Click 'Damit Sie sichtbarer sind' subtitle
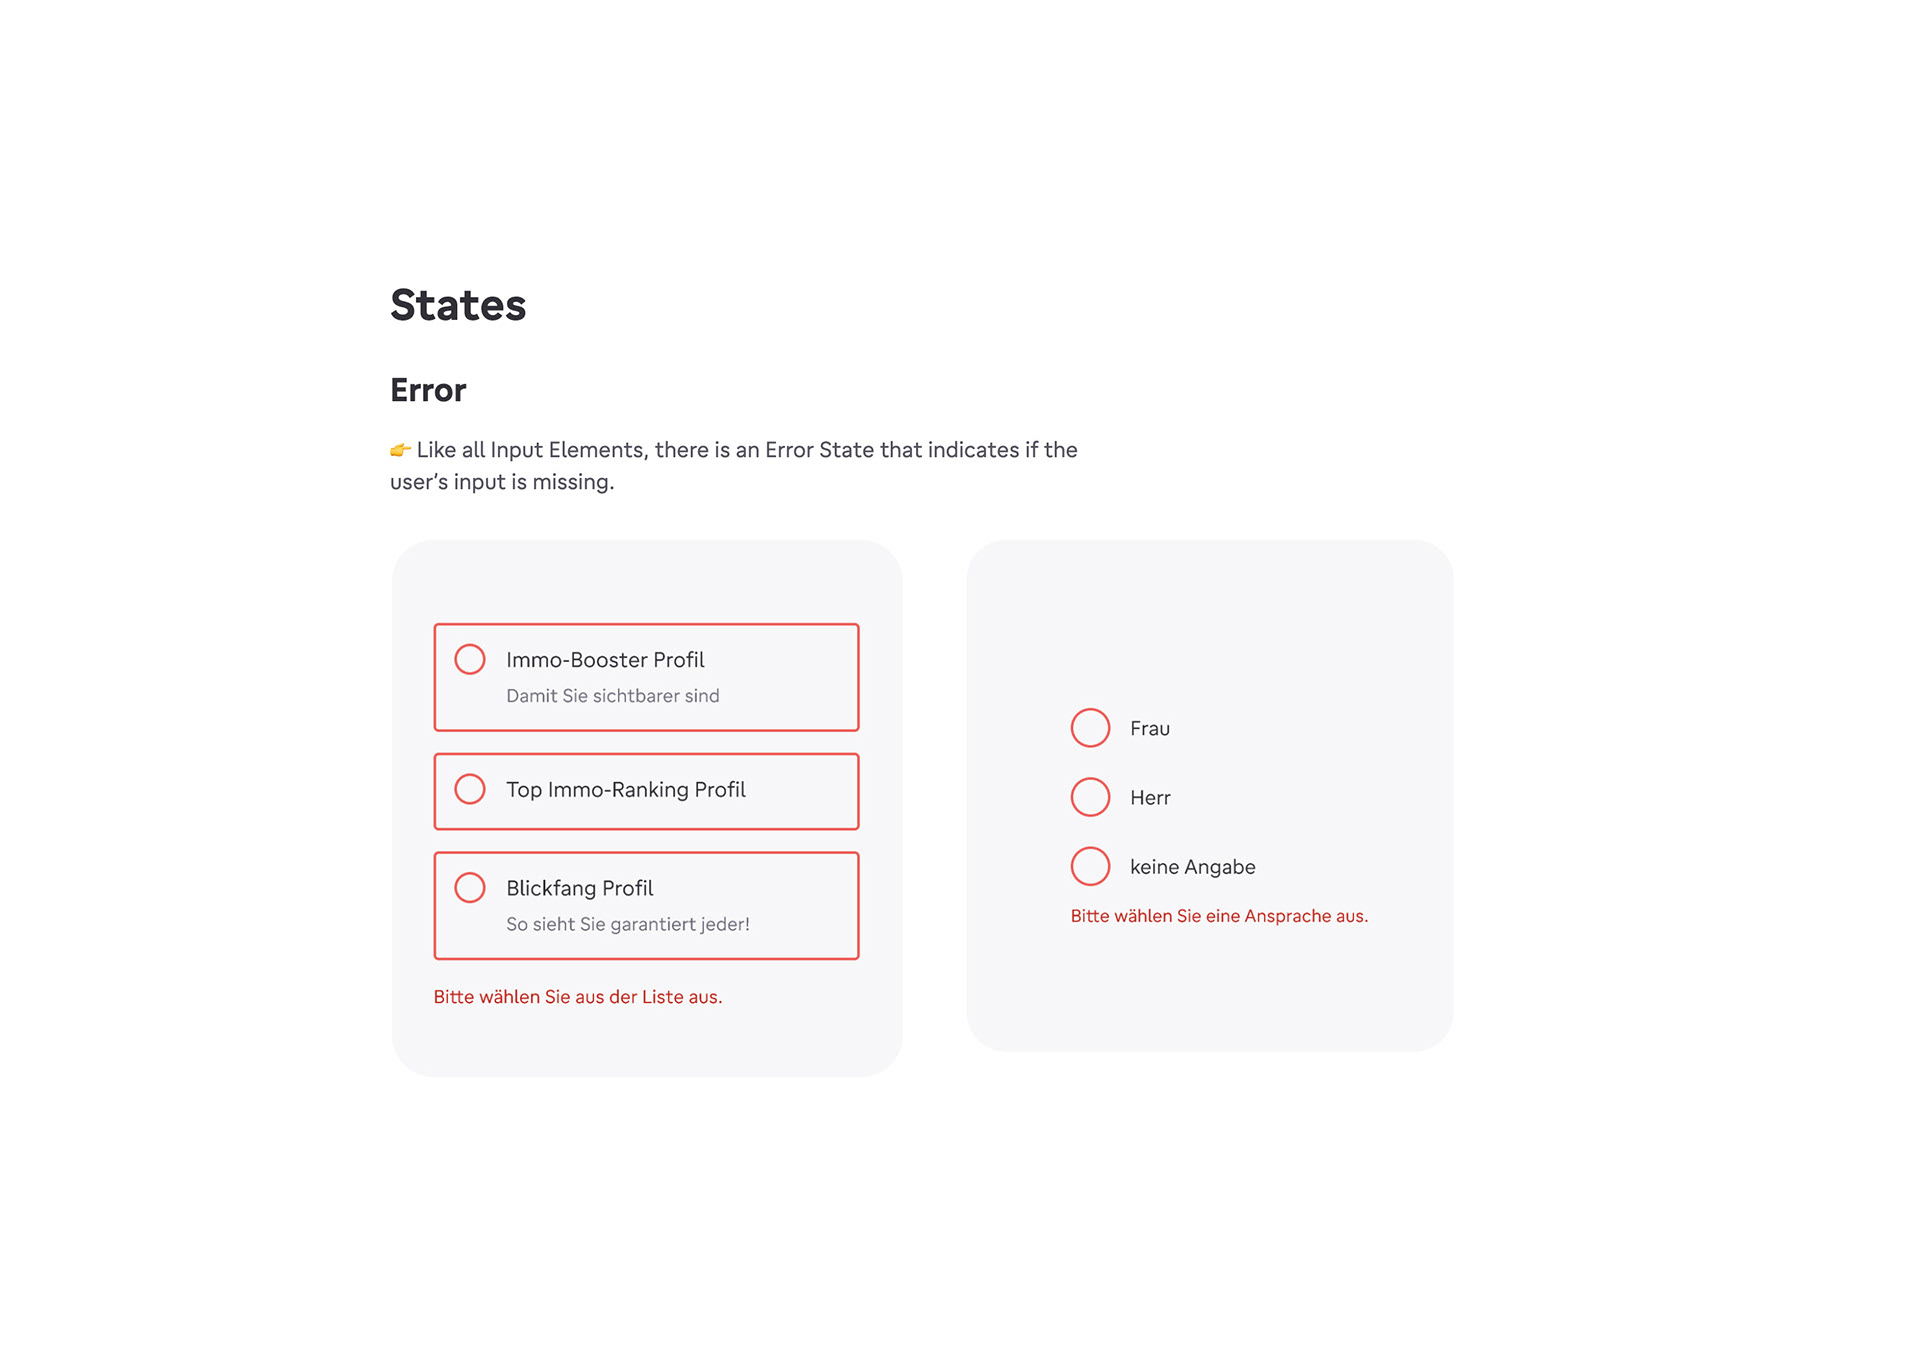 (613, 696)
